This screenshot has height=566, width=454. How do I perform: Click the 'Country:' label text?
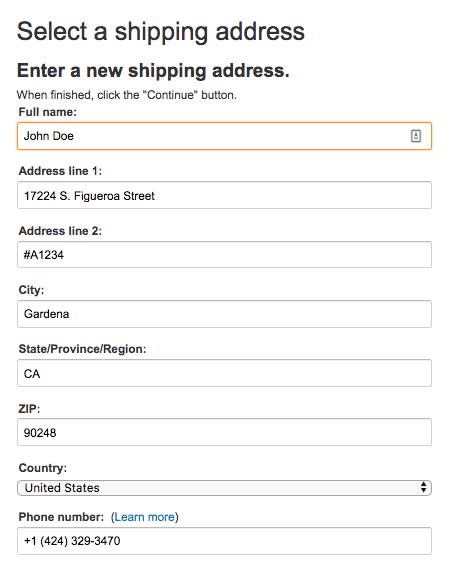coord(43,468)
